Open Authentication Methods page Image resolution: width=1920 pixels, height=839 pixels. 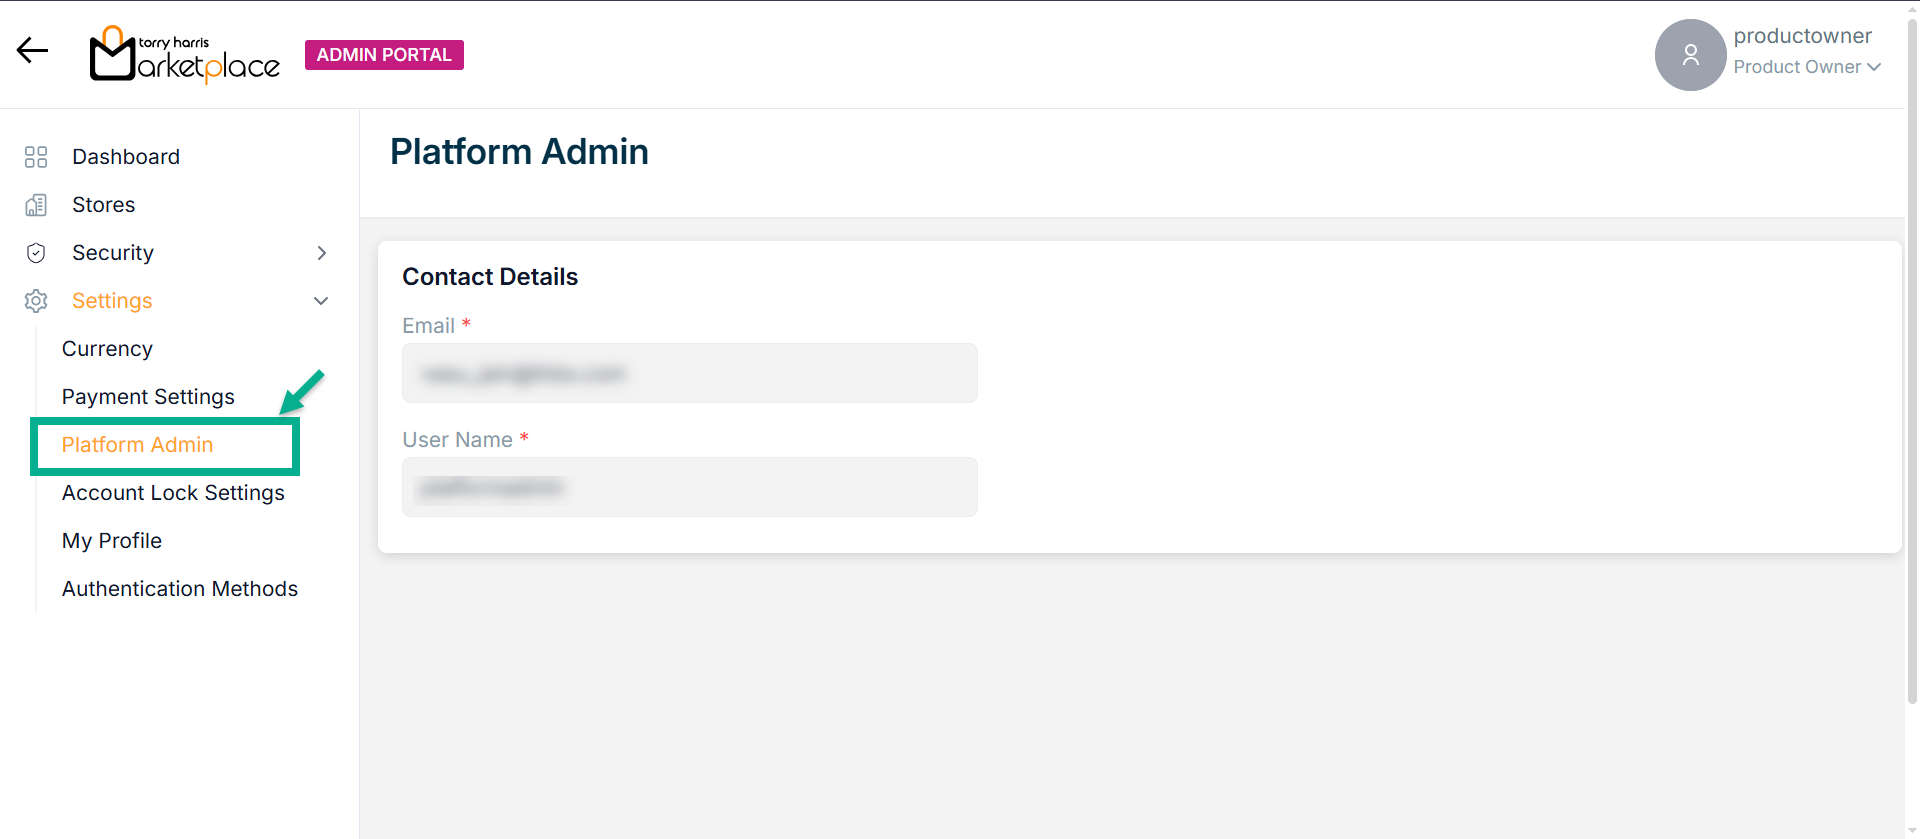(x=180, y=589)
